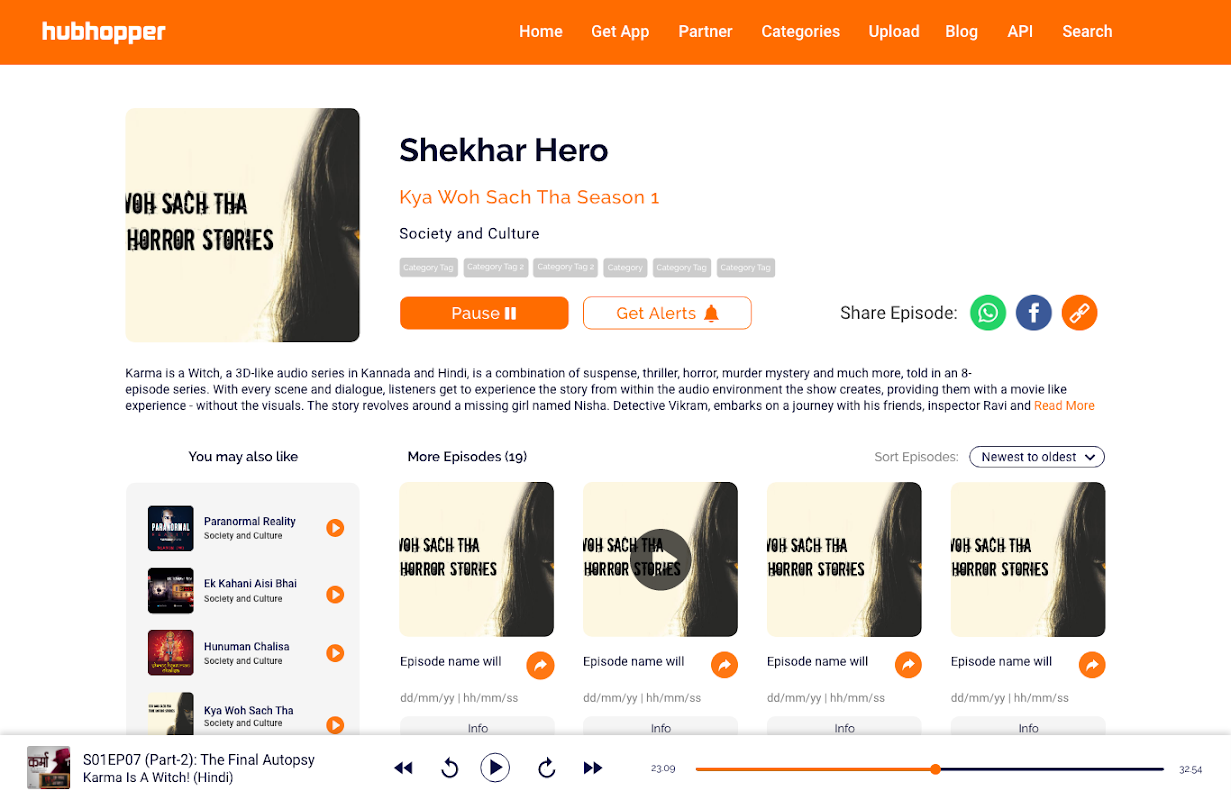Open Kya Woh Sach Tha Season 1 link
1231x800 pixels.
pyautogui.click(x=529, y=197)
